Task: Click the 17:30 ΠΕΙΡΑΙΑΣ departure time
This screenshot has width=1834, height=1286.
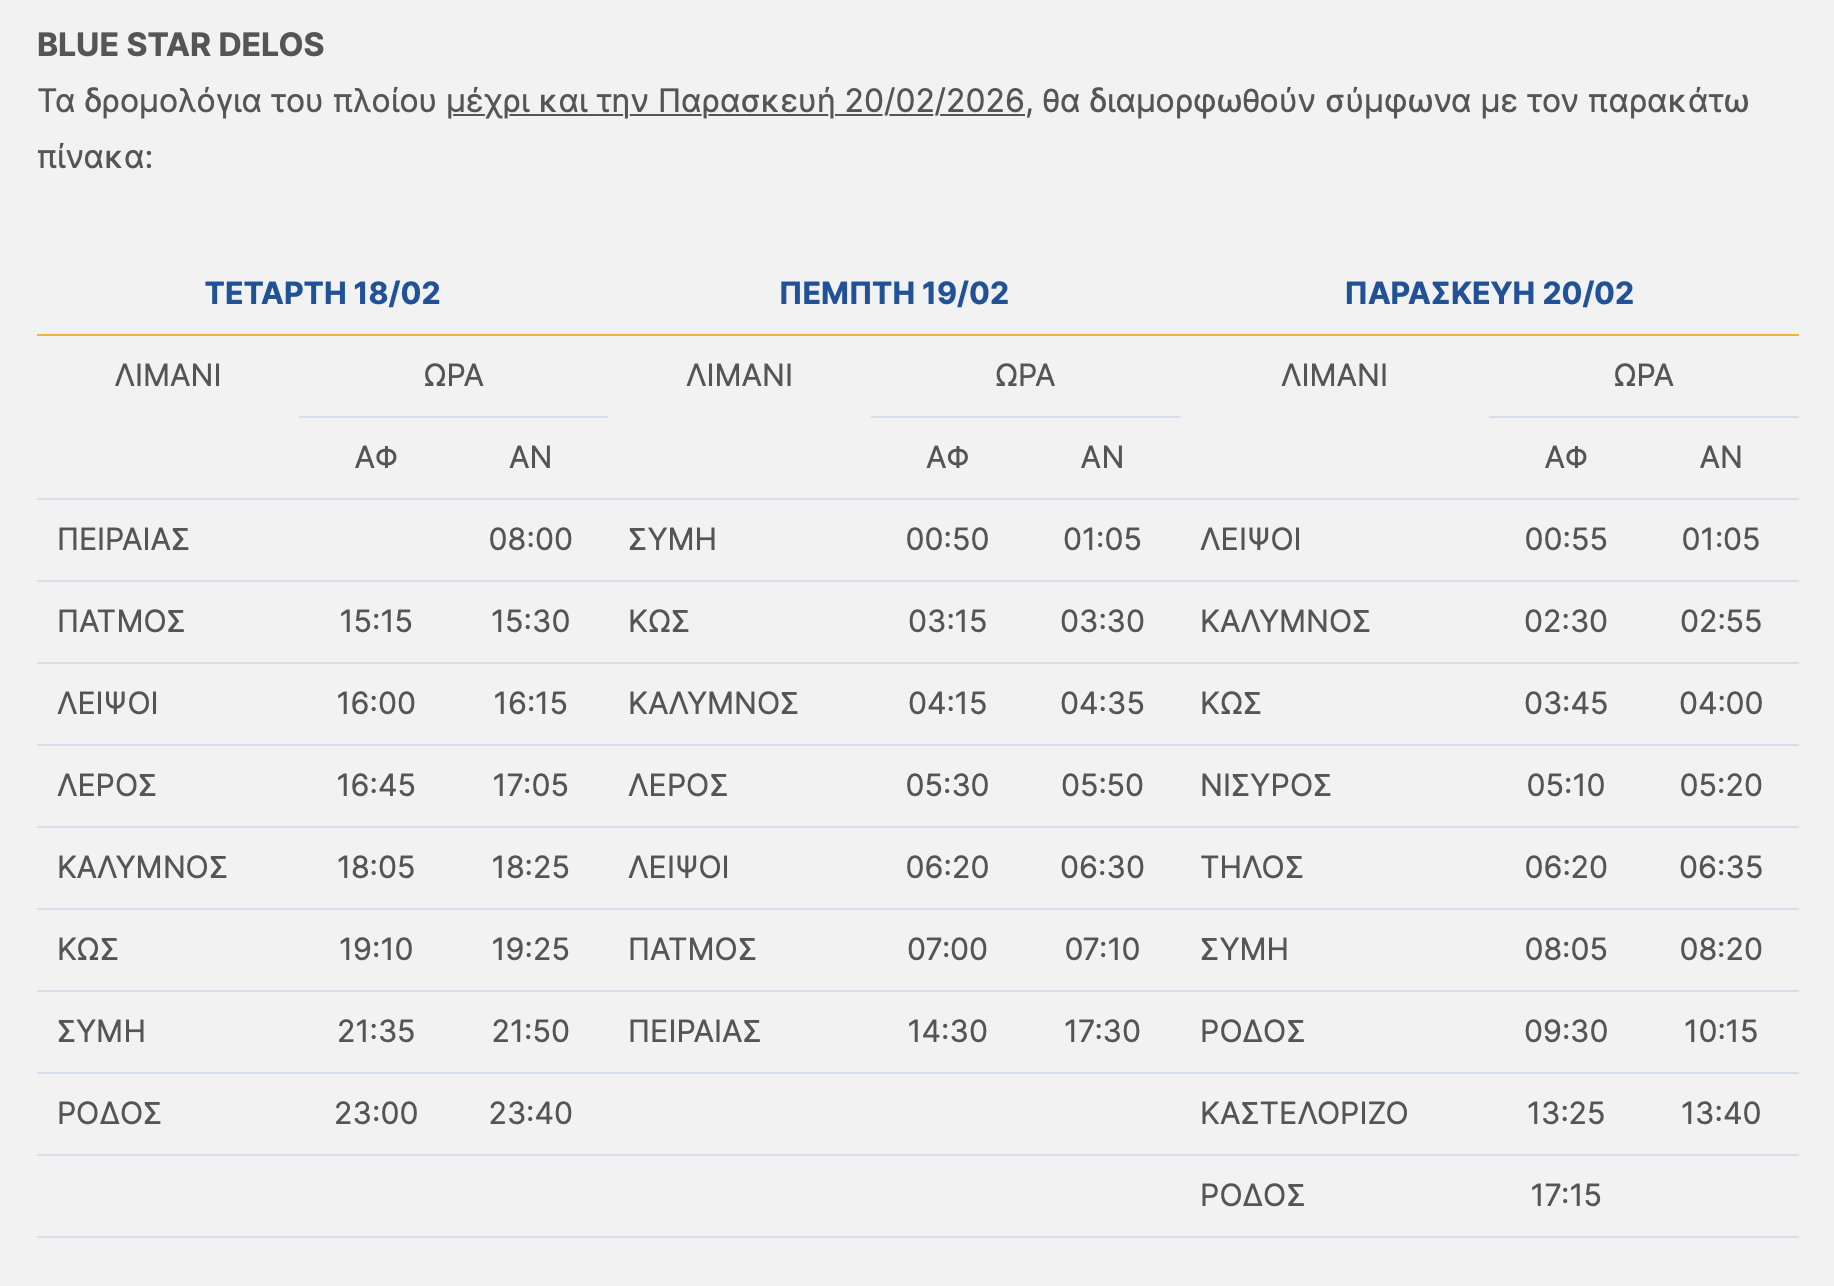Action: click(x=1101, y=1031)
